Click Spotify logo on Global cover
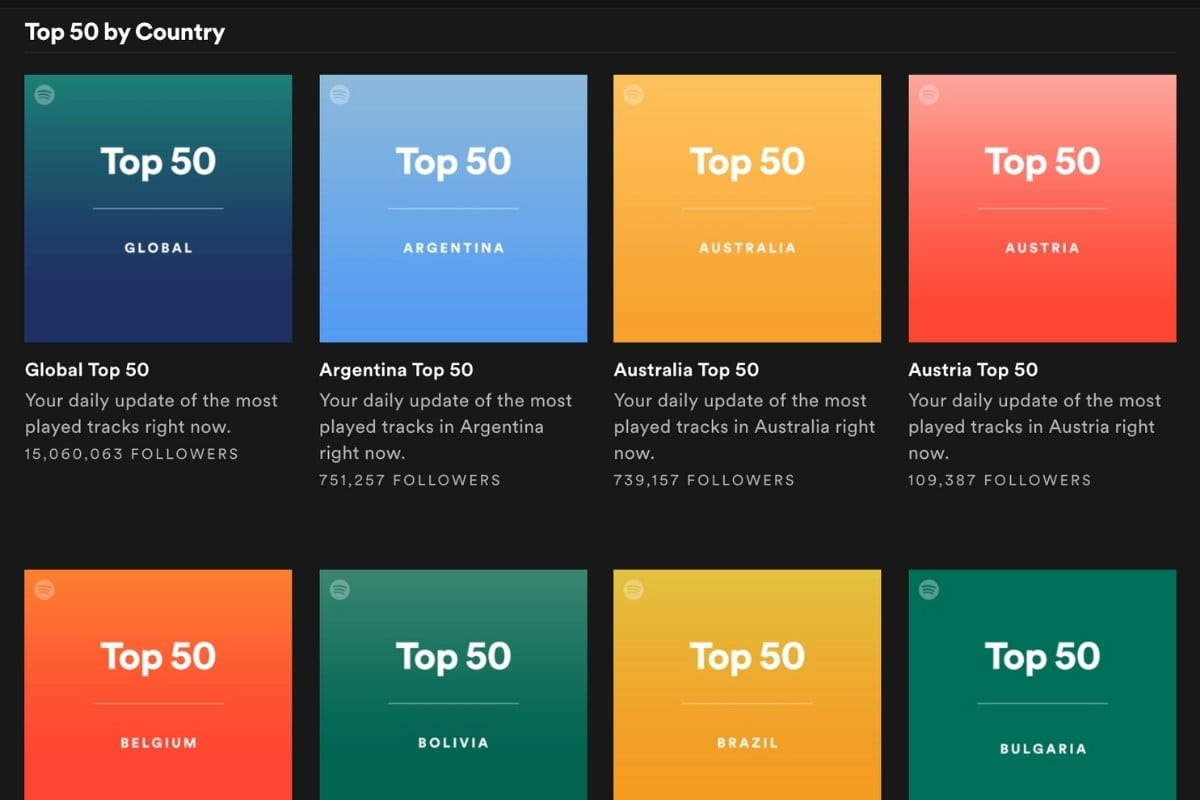 click(x=45, y=95)
